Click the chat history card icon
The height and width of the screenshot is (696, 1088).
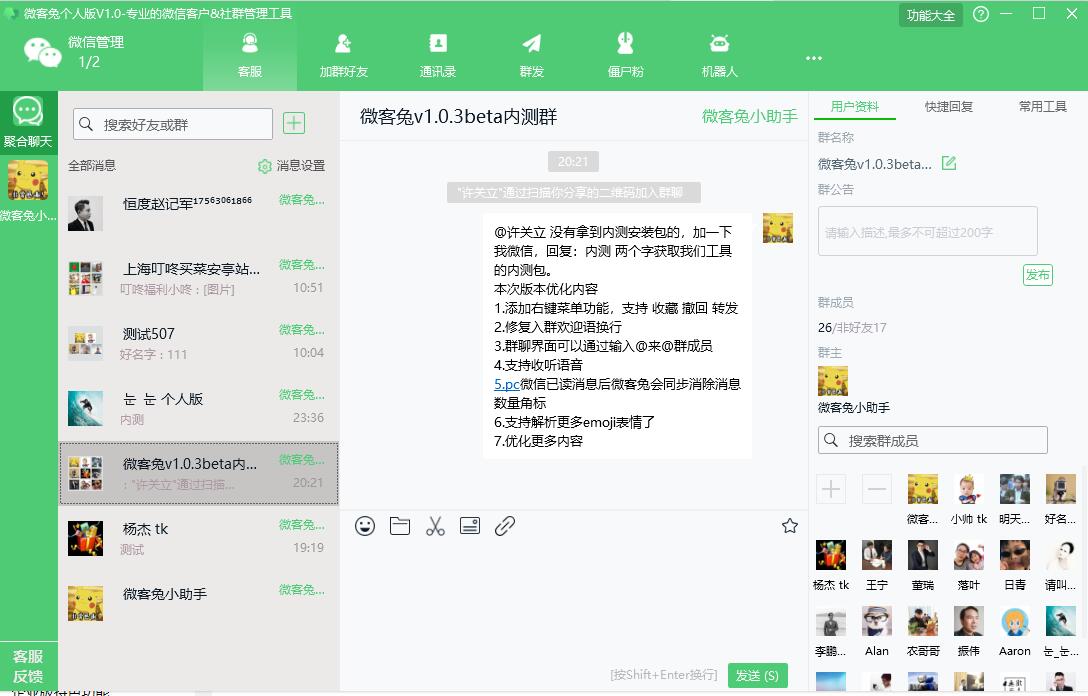470,526
